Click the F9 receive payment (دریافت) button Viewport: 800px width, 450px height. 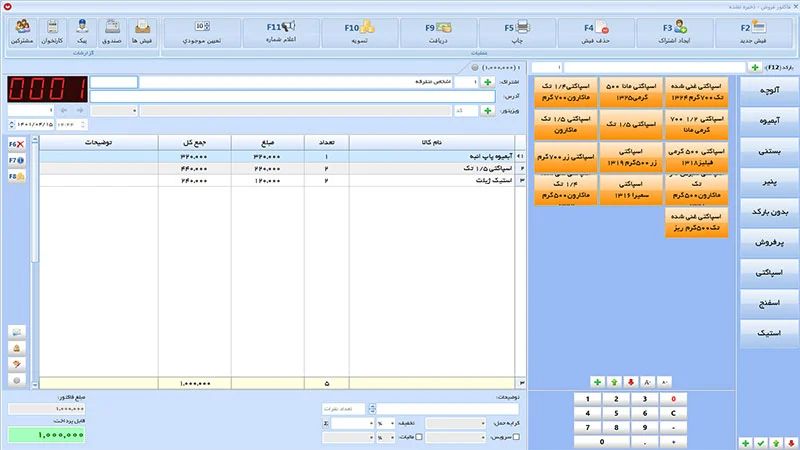pyautogui.click(x=439, y=33)
